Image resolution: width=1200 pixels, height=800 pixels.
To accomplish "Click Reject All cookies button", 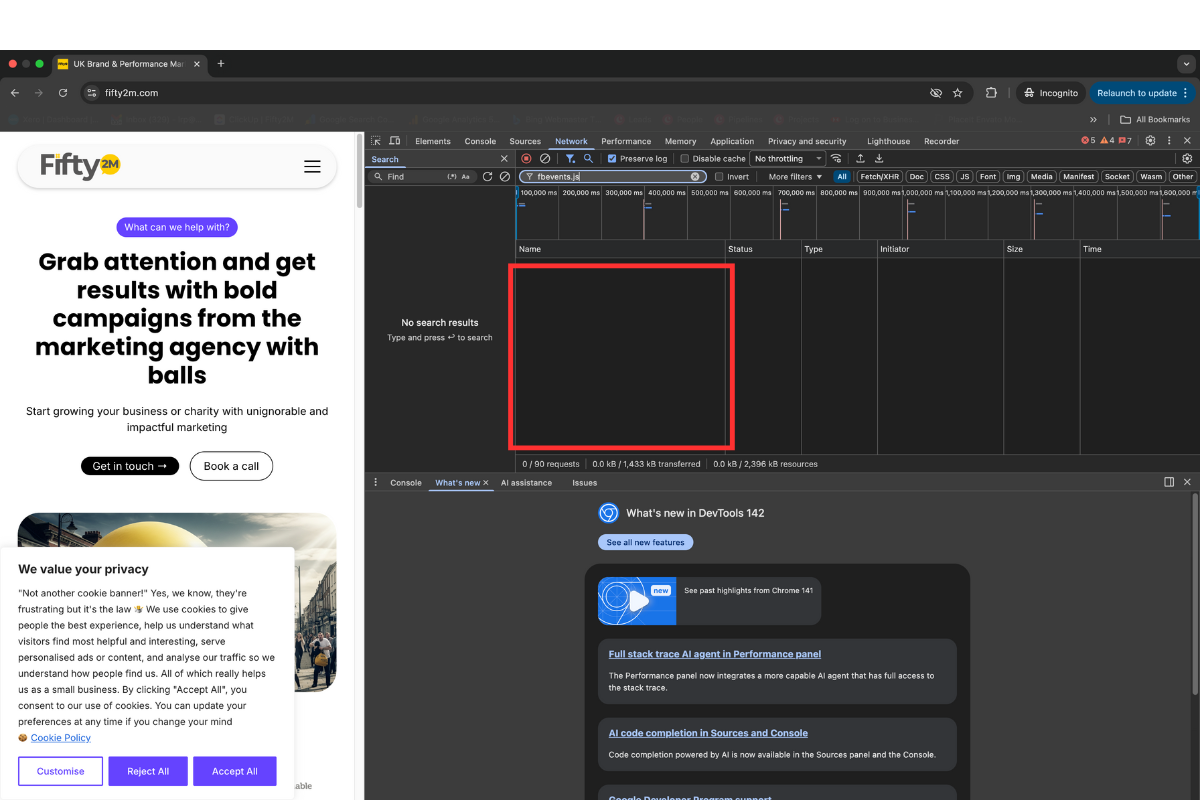I will [148, 771].
